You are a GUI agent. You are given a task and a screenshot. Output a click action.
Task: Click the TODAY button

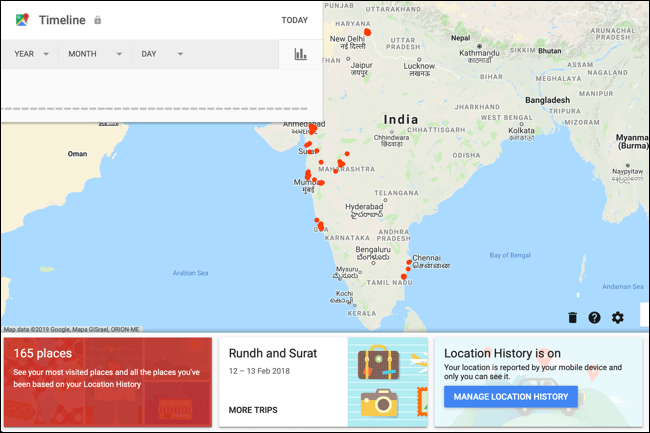click(x=294, y=20)
